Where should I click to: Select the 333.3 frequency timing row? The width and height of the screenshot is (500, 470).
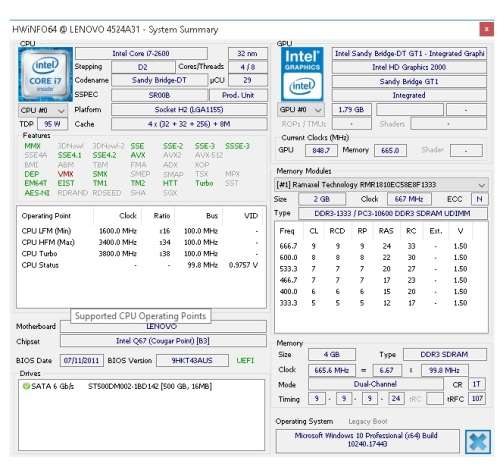pos(373,303)
